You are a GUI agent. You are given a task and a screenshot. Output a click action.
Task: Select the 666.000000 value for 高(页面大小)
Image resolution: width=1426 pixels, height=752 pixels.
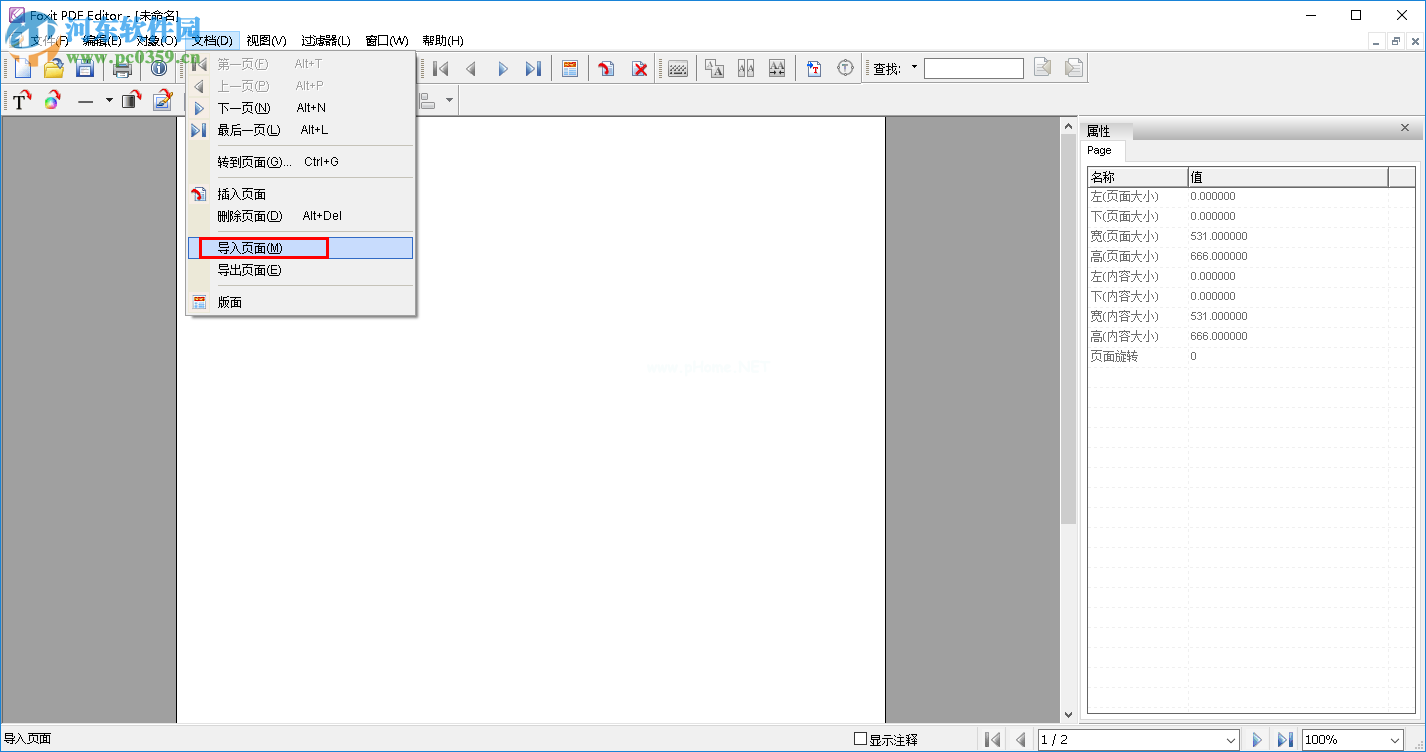(x=1219, y=256)
